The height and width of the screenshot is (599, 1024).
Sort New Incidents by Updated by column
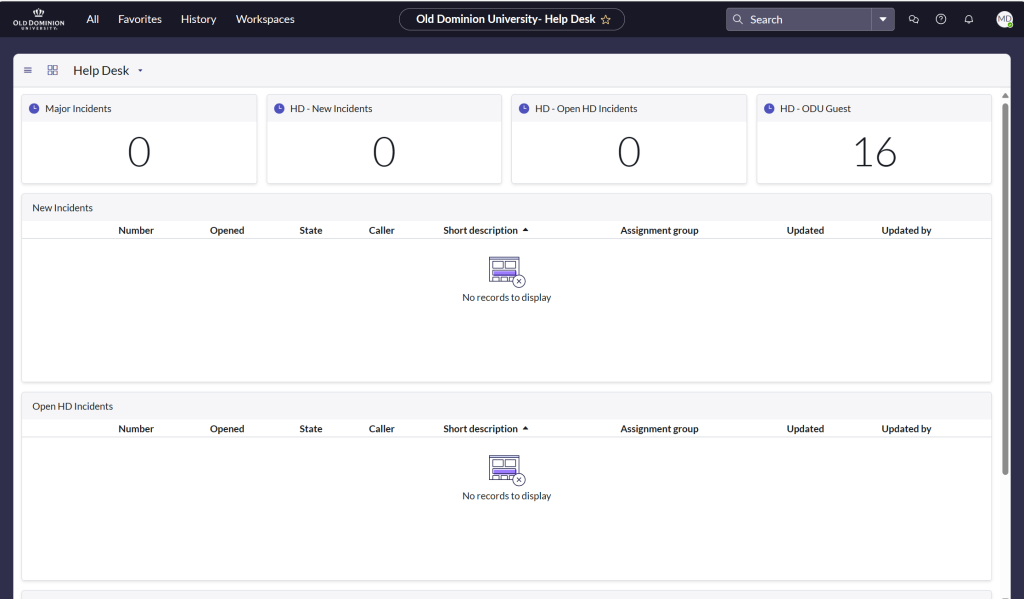tap(906, 231)
